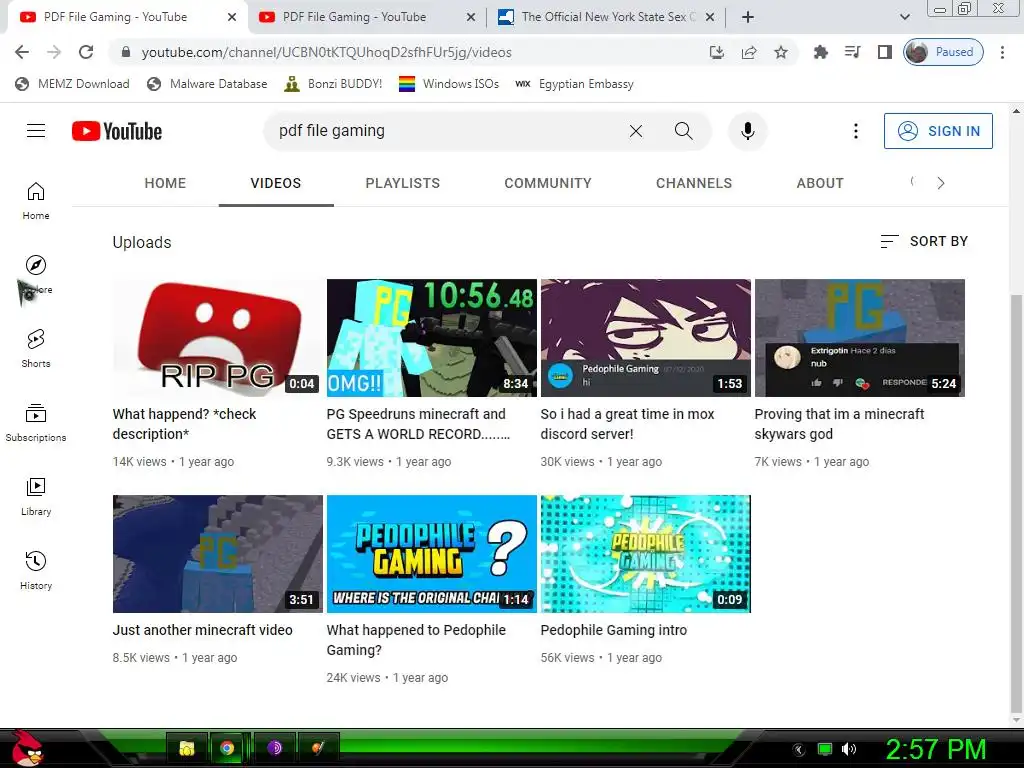Start voice search with the microphone icon
Viewport: 1024px width, 768px height.
point(748,131)
